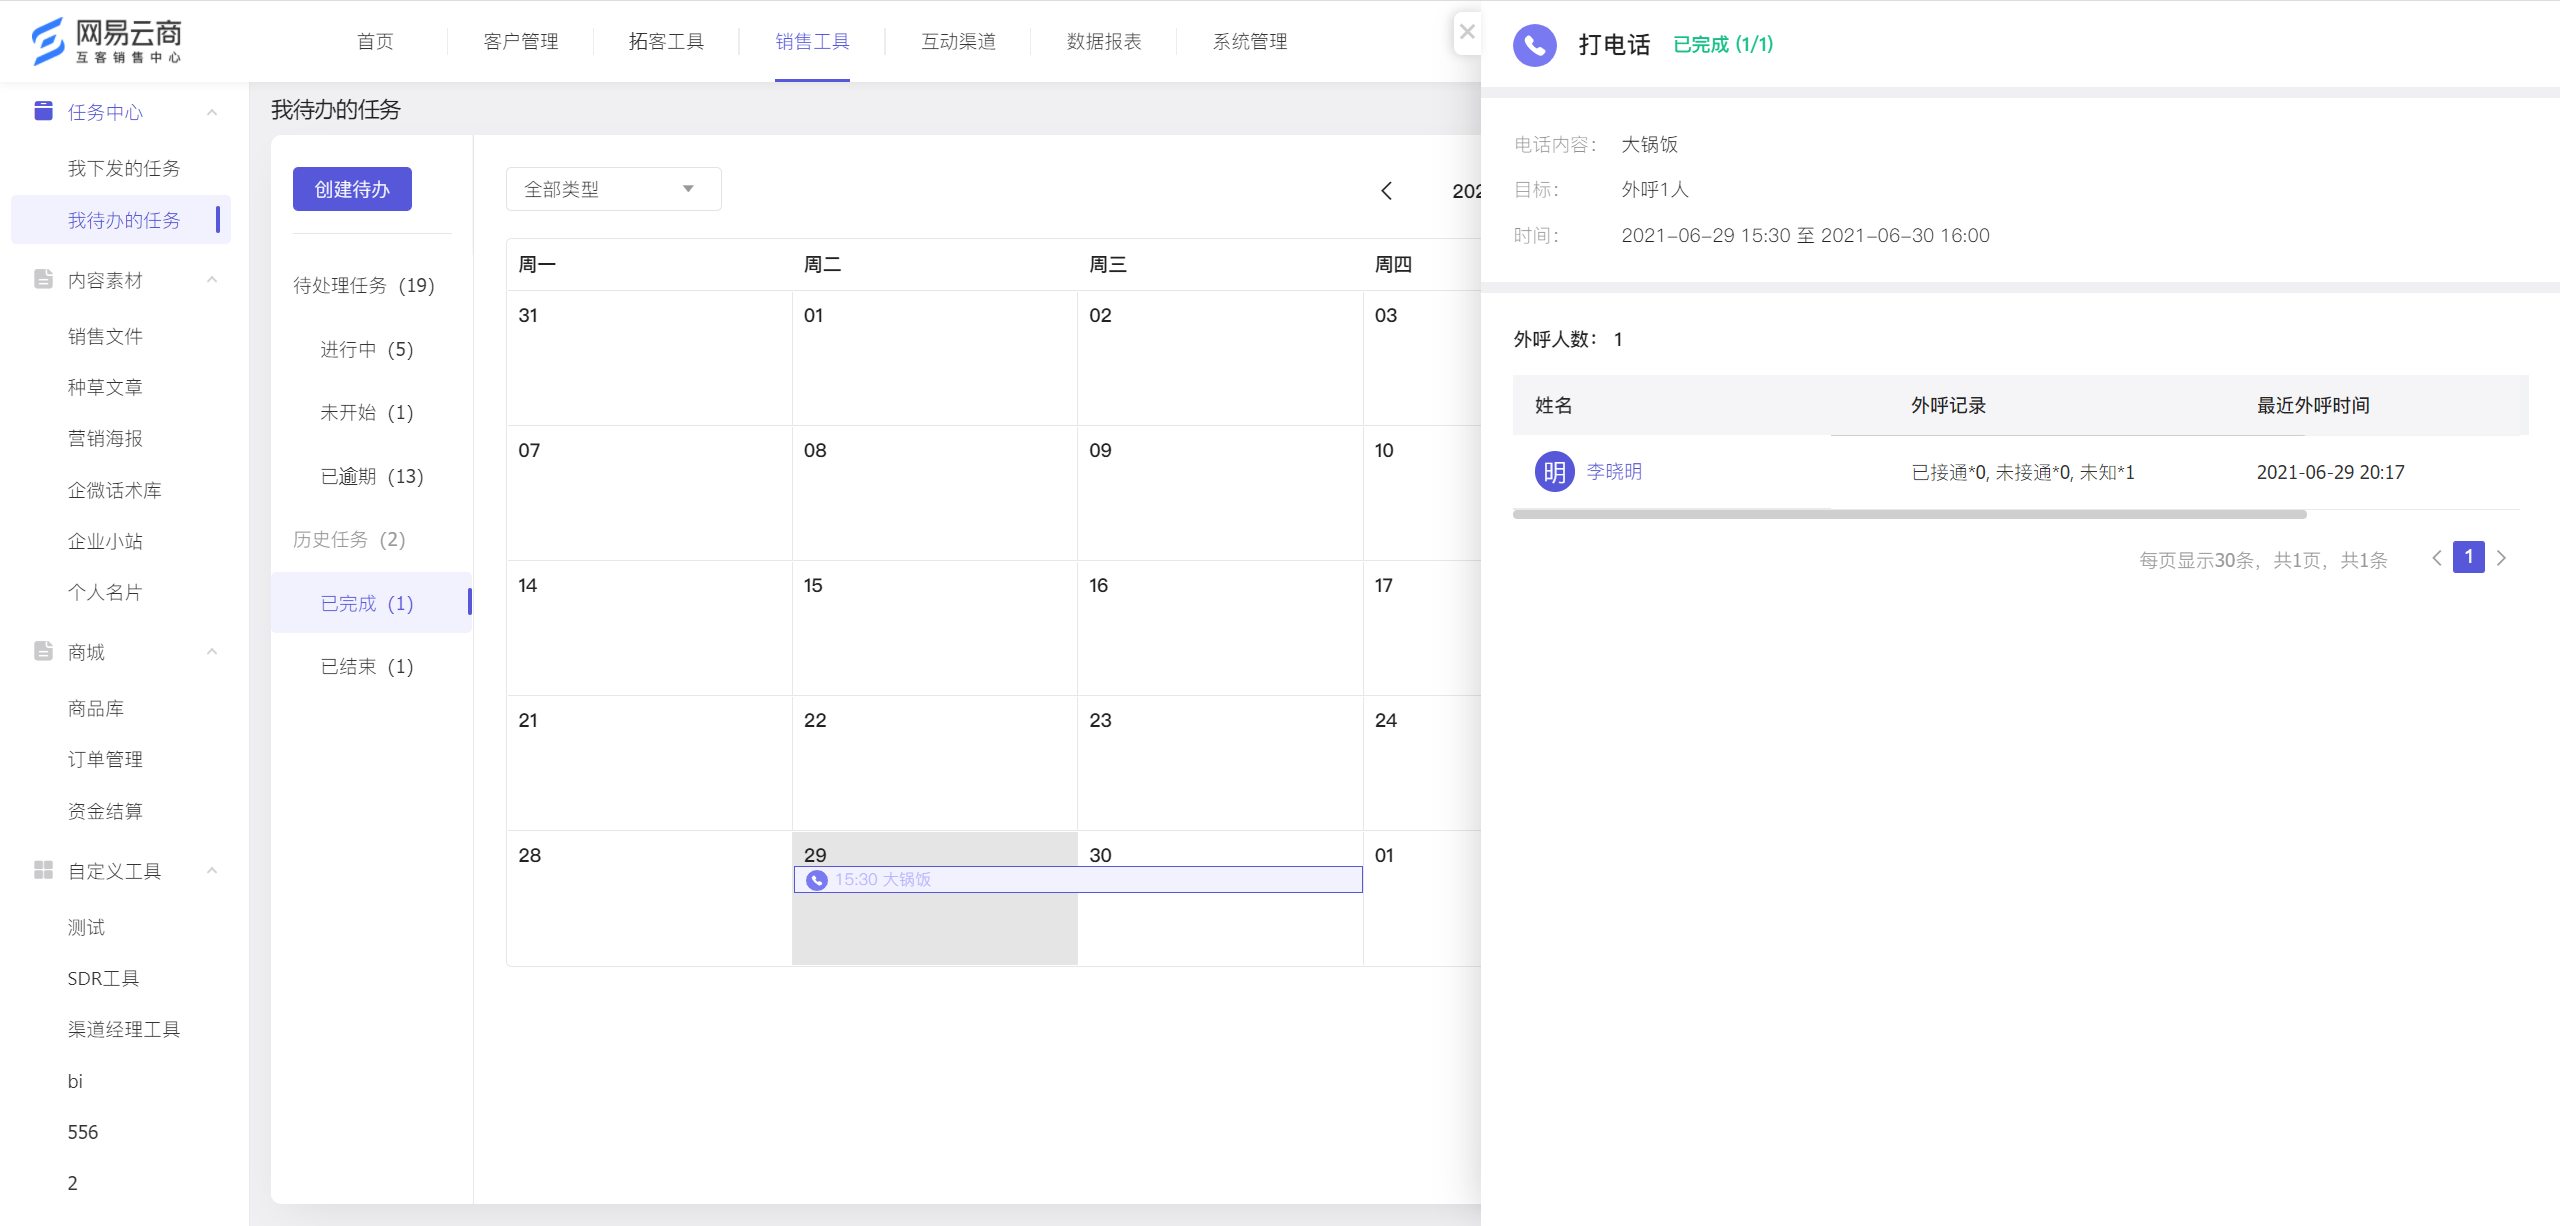The image size is (2560, 1226).
Task: Collapse the 内容素材 menu group
Action: (x=212, y=280)
